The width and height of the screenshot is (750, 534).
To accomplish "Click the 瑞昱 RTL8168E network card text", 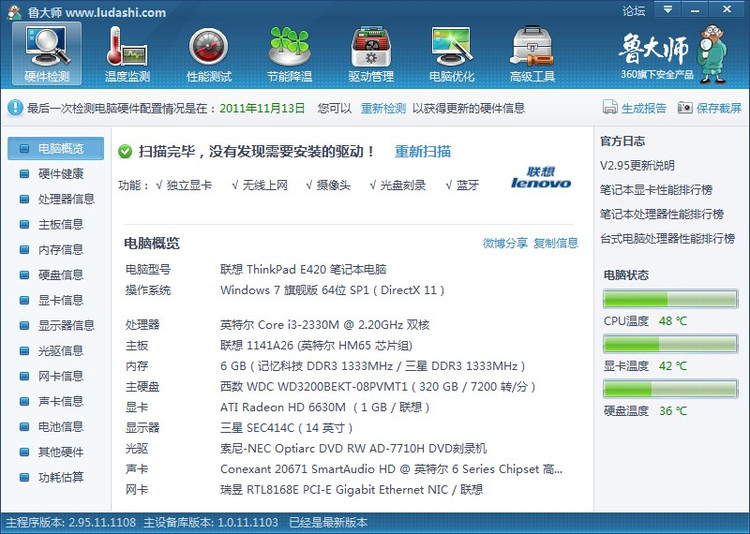I will tap(352, 490).
